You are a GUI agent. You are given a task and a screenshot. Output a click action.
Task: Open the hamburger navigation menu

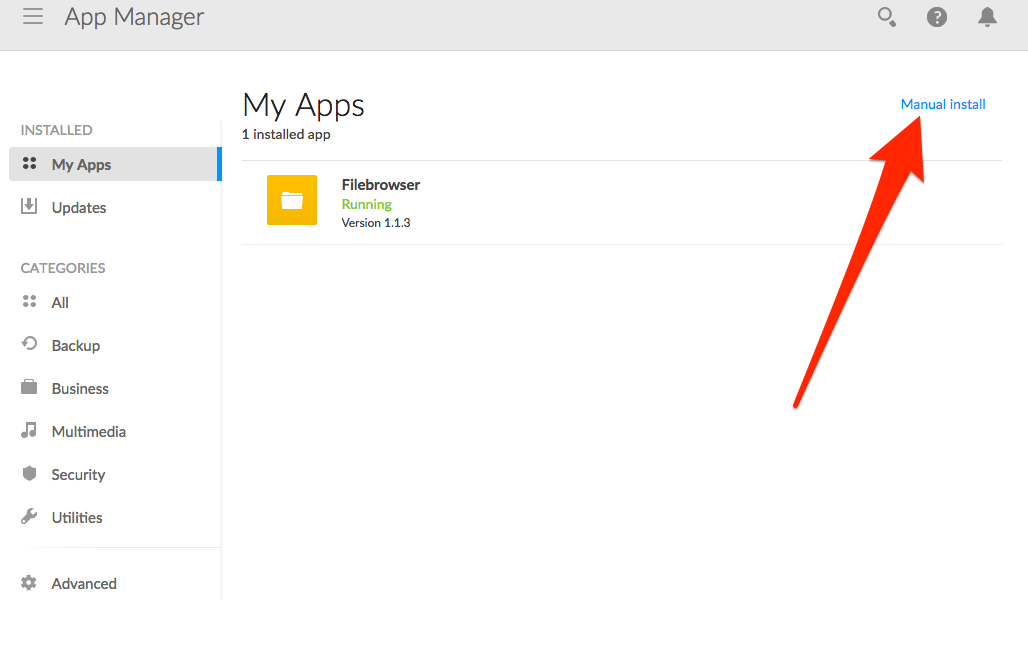[33, 16]
